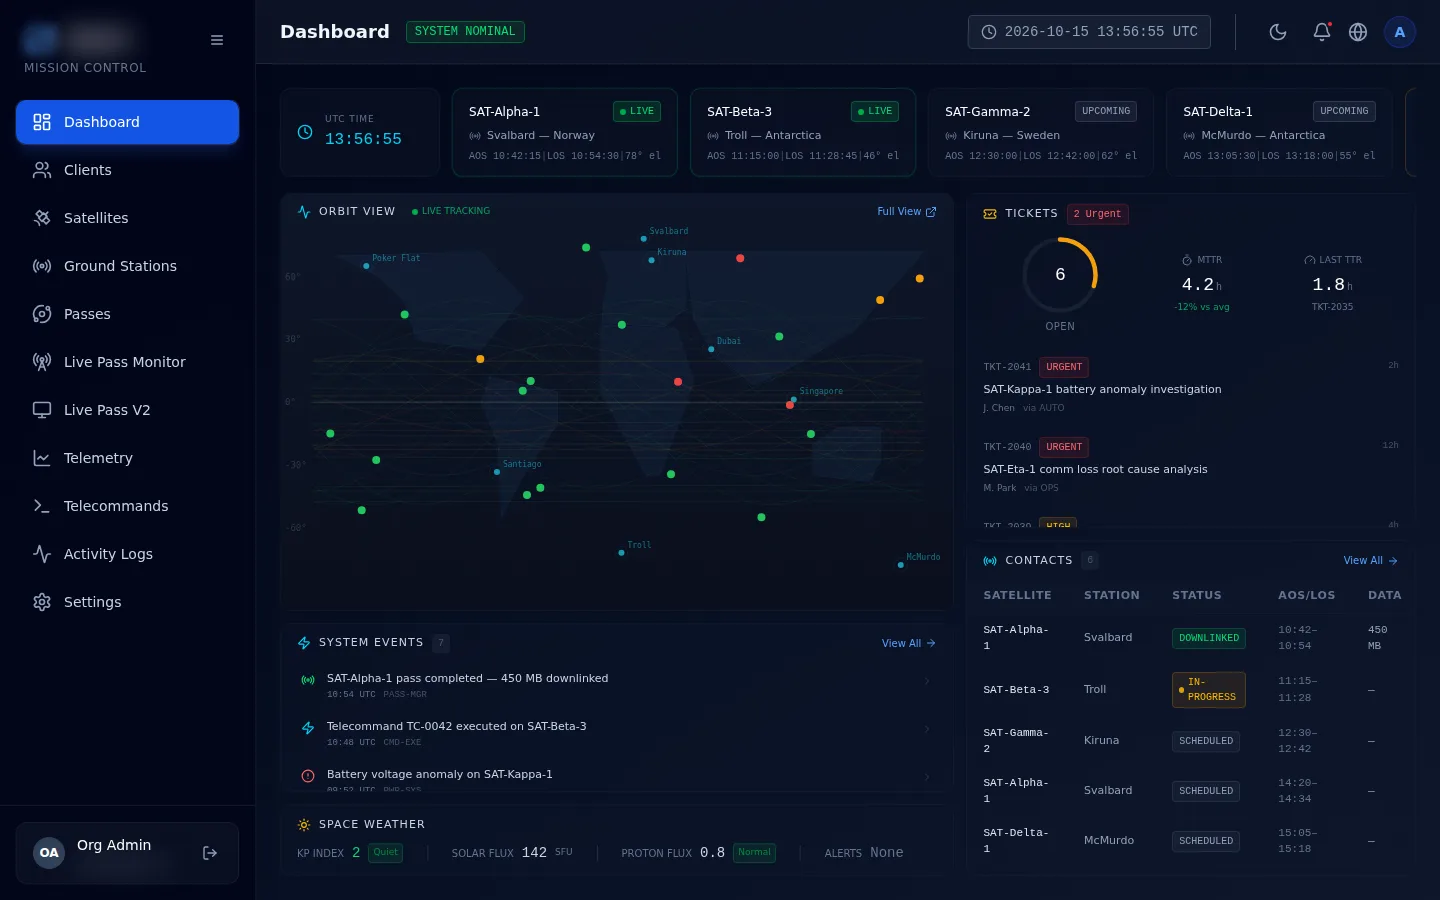This screenshot has height=900, width=1440.
Task: Select the SAT-Gamma-2 upcoming pass card
Action: point(1041,132)
